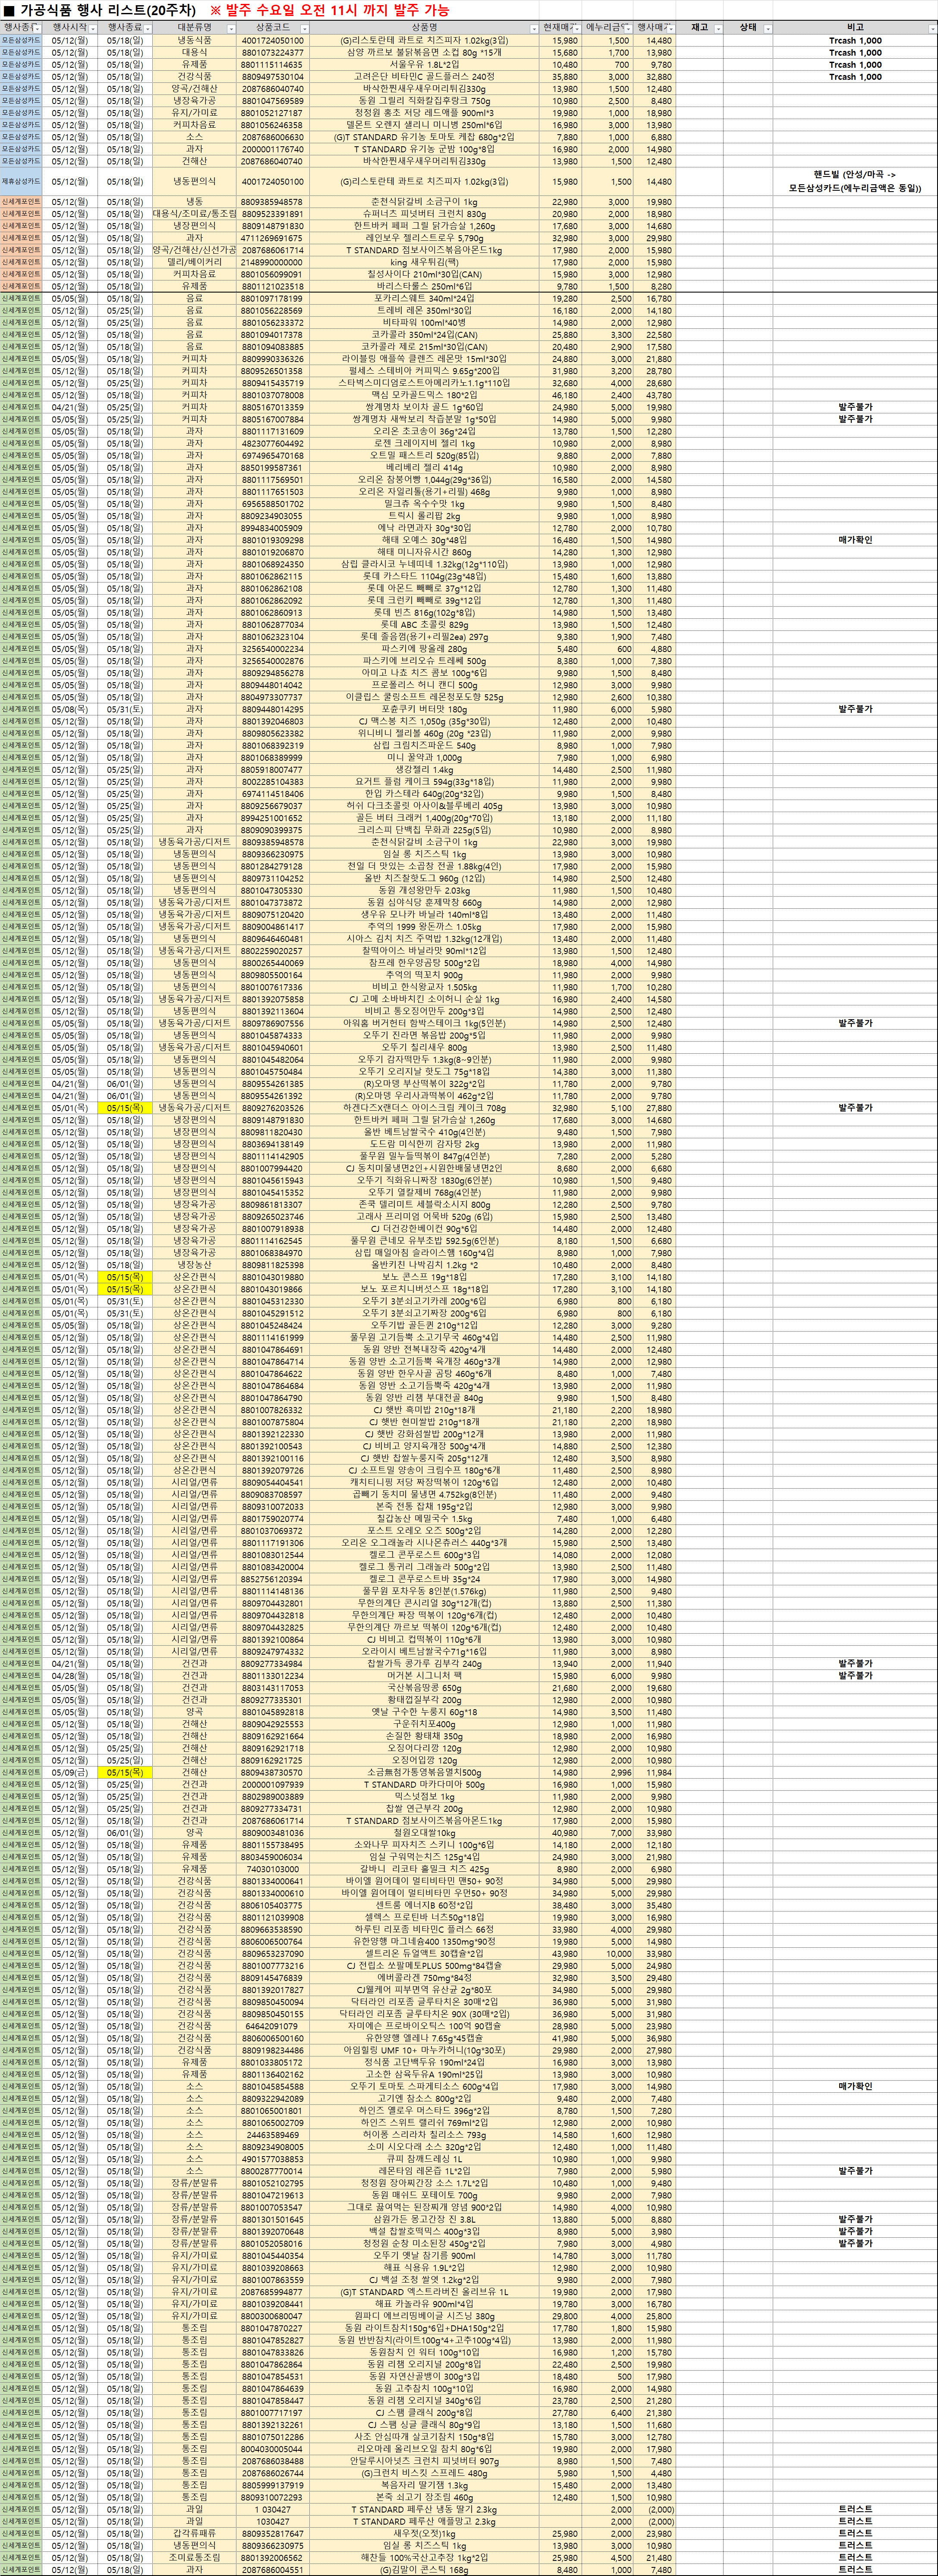This screenshot has height=2576, width=938.
Task: Open the 행사매가 filter dropdown
Action: point(672,28)
